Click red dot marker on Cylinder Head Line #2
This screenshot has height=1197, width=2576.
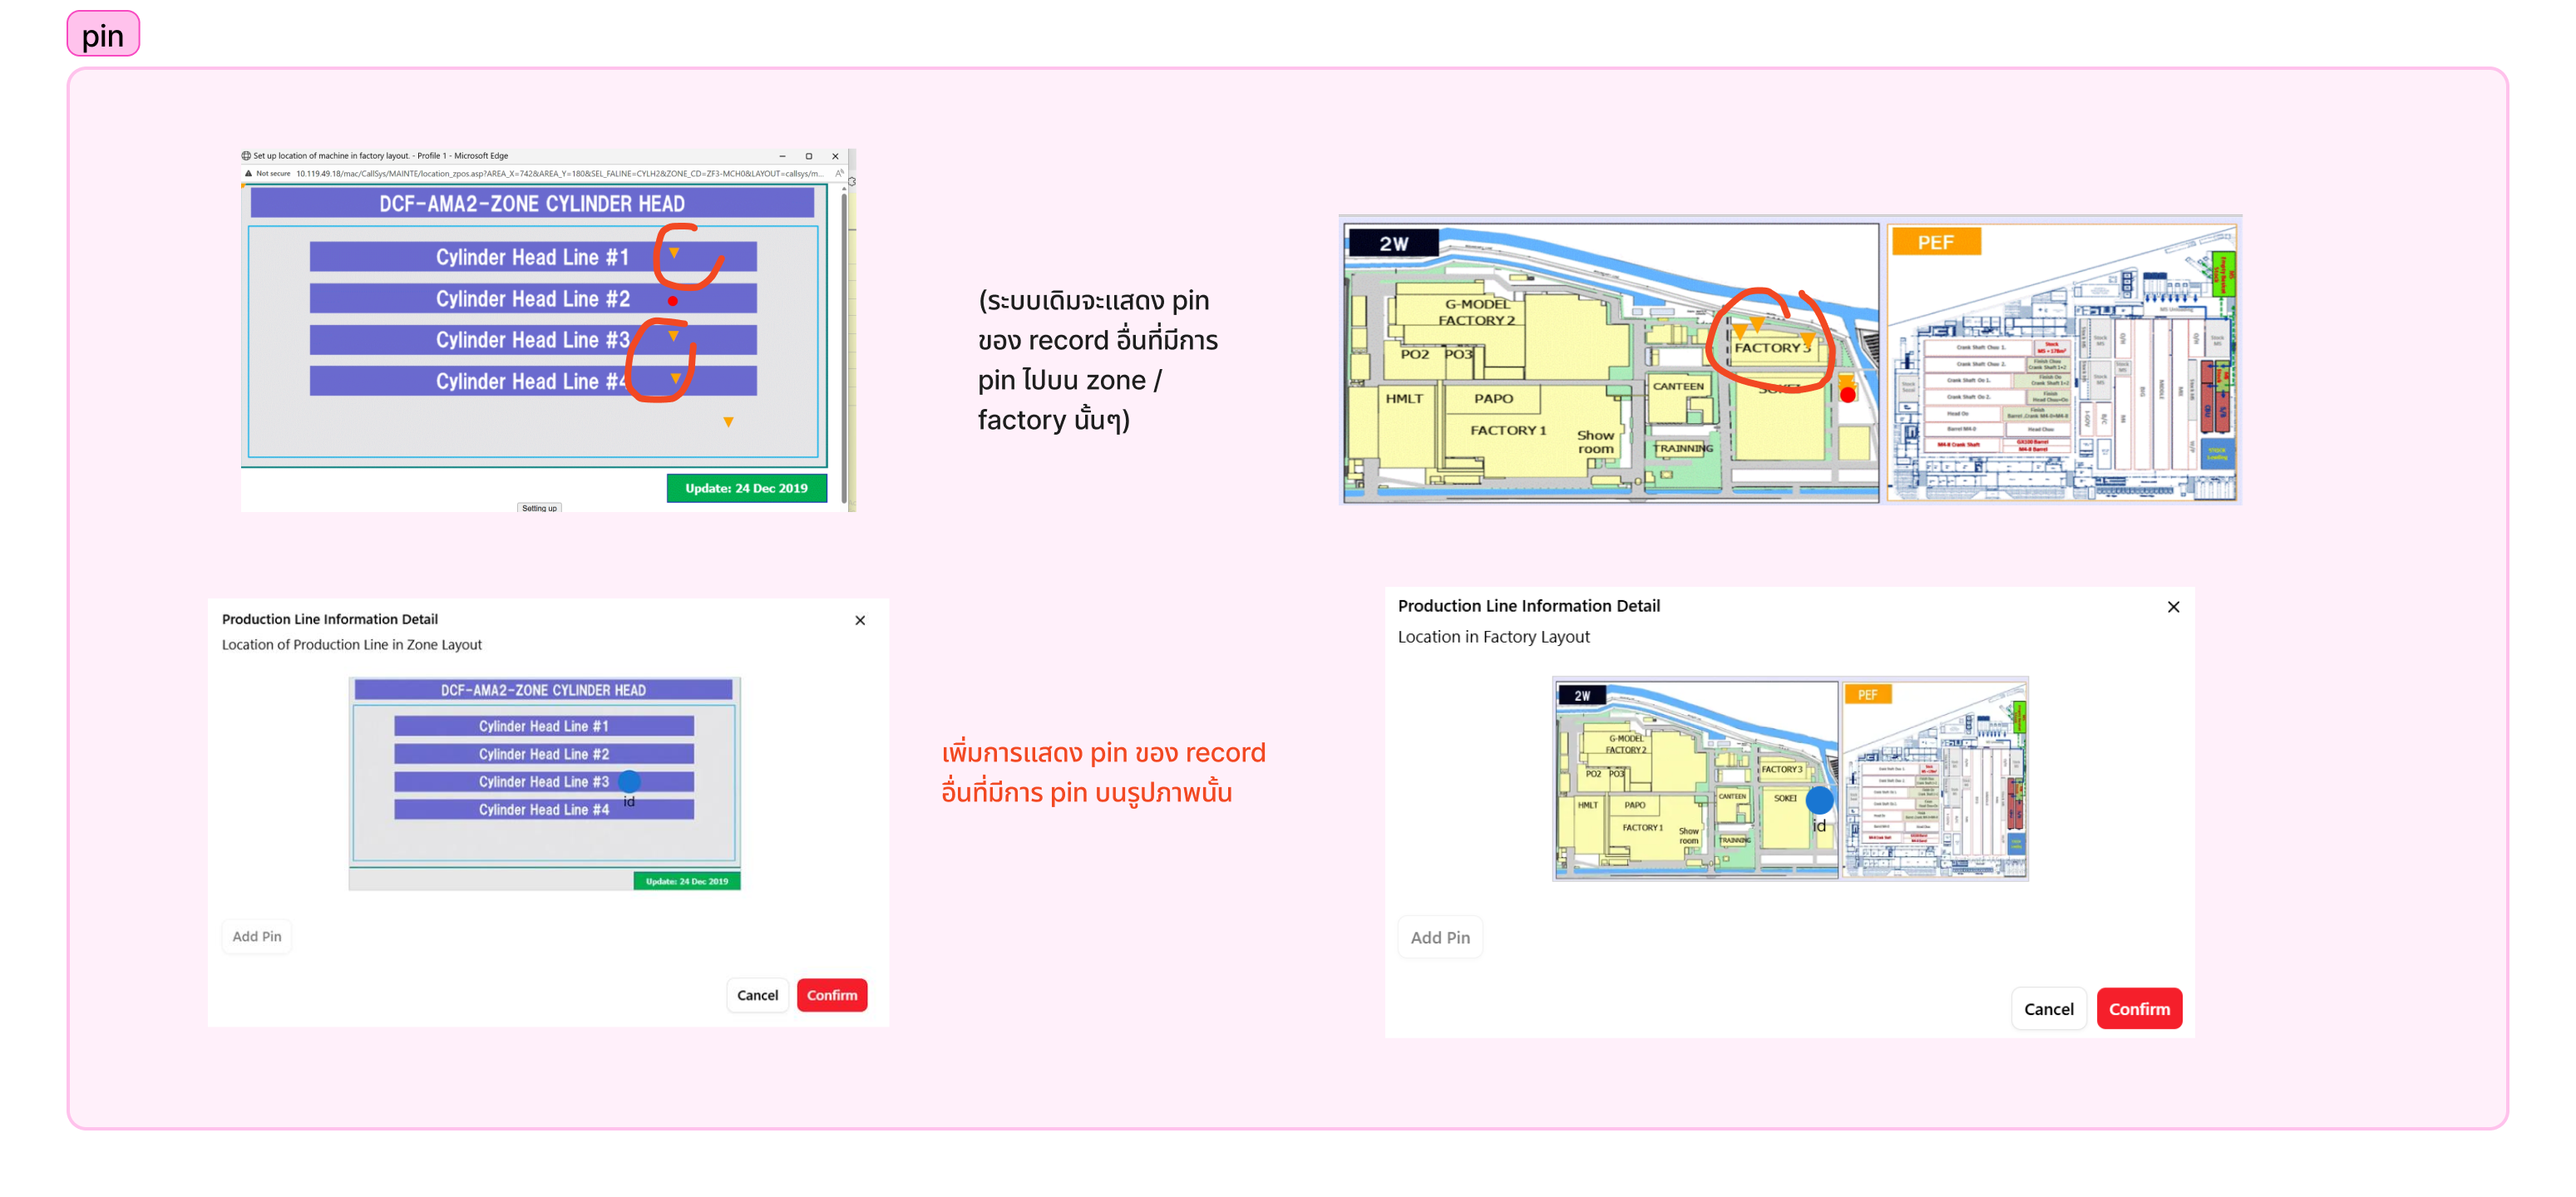[673, 300]
